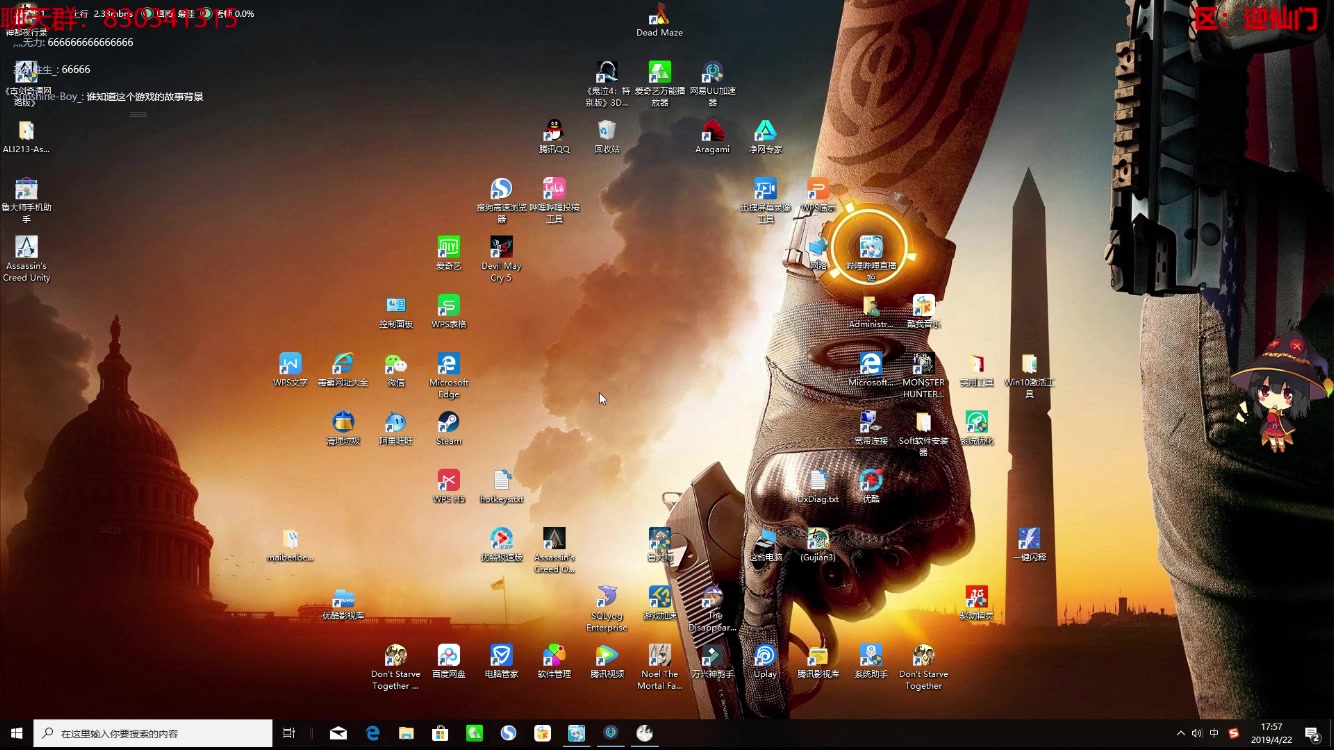Expand the hidden system tray icons

click(1180, 733)
